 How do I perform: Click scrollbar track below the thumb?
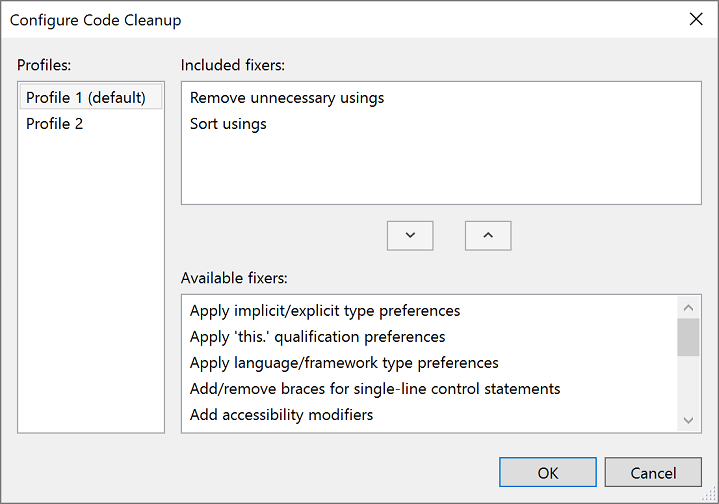click(x=688, y=385)
